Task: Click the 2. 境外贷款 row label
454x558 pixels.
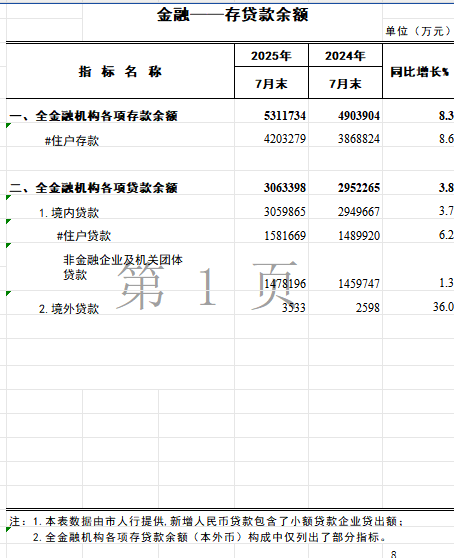Action: [x=69, y=309]
